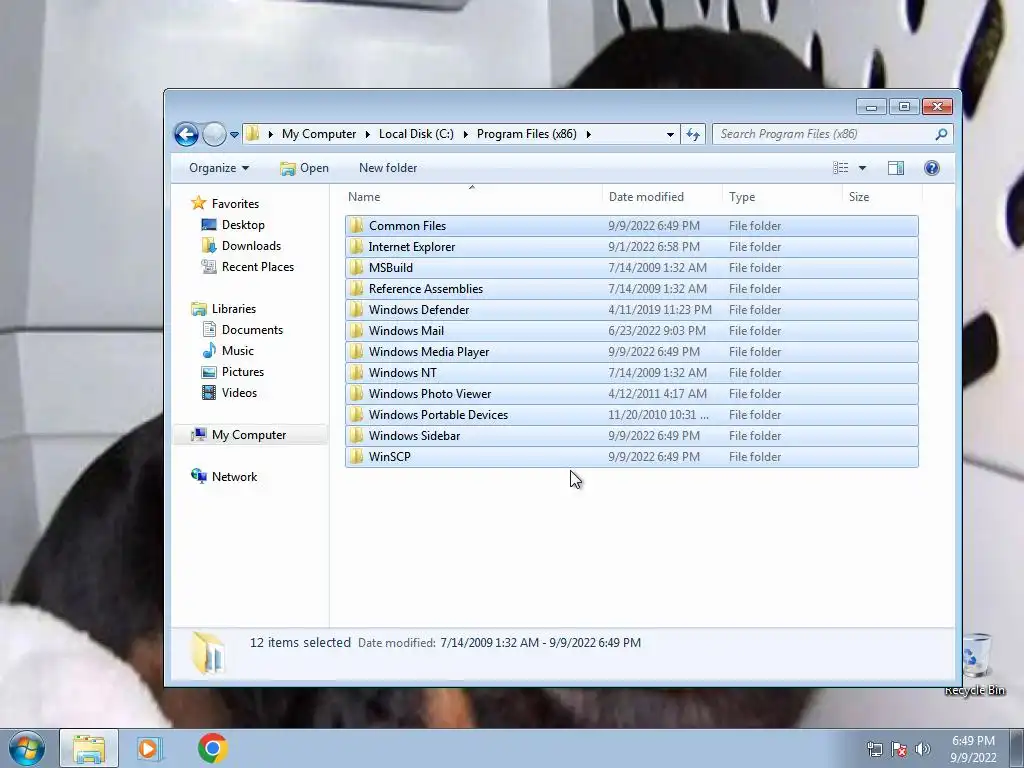
Task: Open the Windows Start menu
Action: point(27,748)
